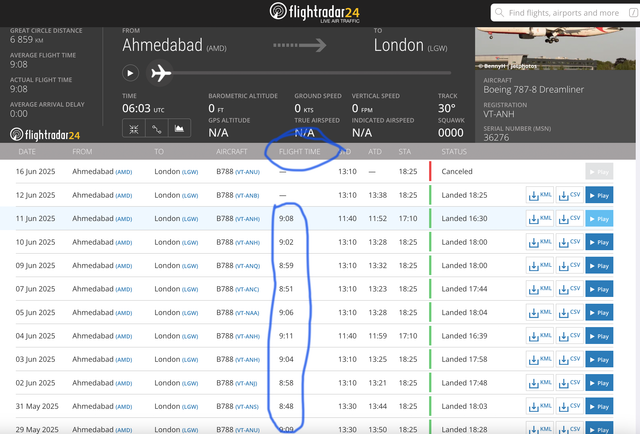Click the VT-ANH registration in aircraft panel

pyautogui.click(x=499, y=114)
